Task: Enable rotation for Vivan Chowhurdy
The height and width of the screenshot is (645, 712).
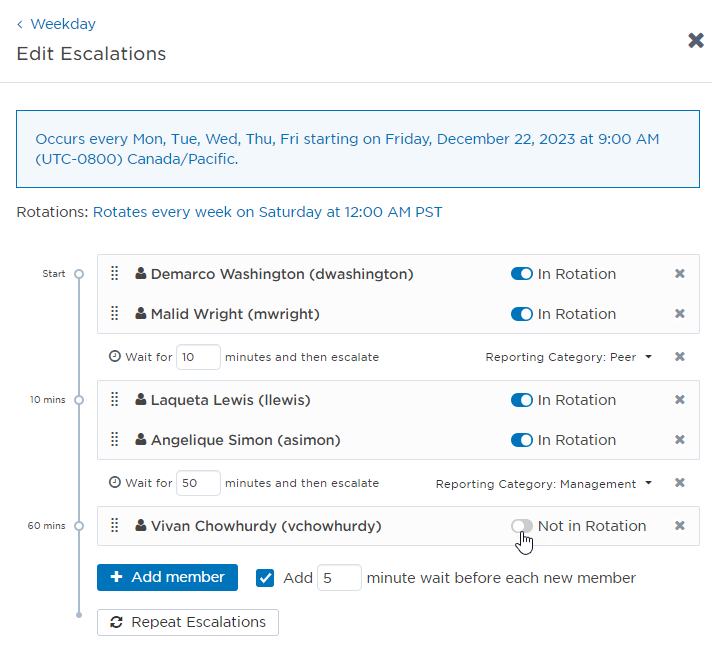Action: click(x=521, y=526)
